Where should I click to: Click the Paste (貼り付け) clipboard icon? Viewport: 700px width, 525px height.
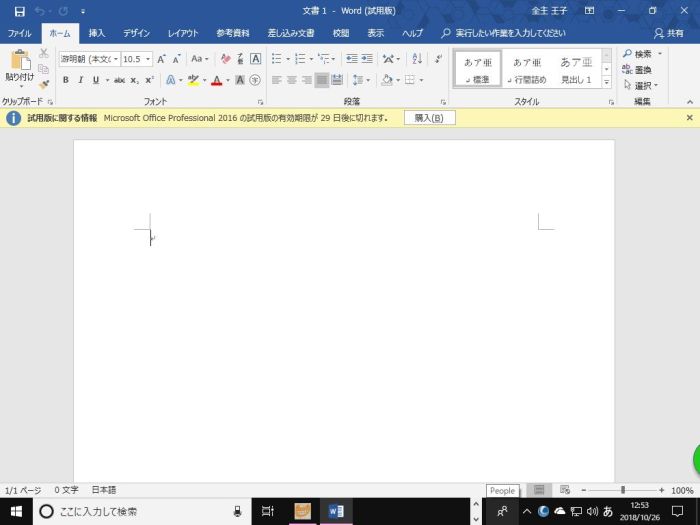pyautogui.click(x=18, y=60)
